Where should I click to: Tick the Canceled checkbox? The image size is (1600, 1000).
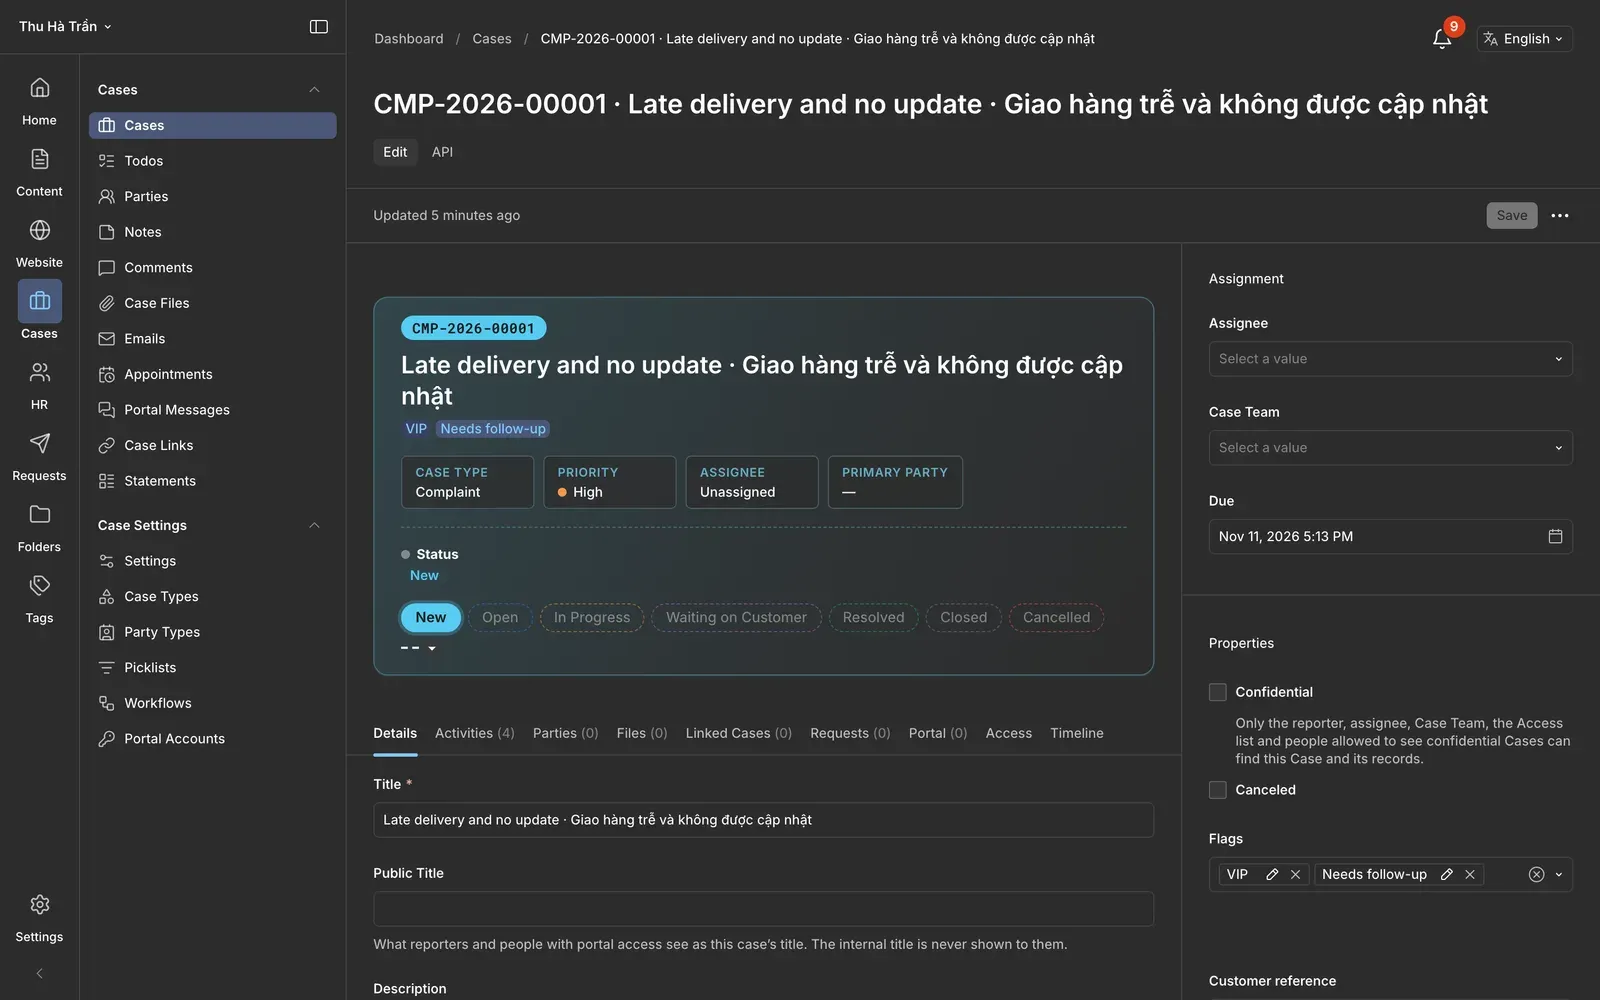tap(1217, 790)
